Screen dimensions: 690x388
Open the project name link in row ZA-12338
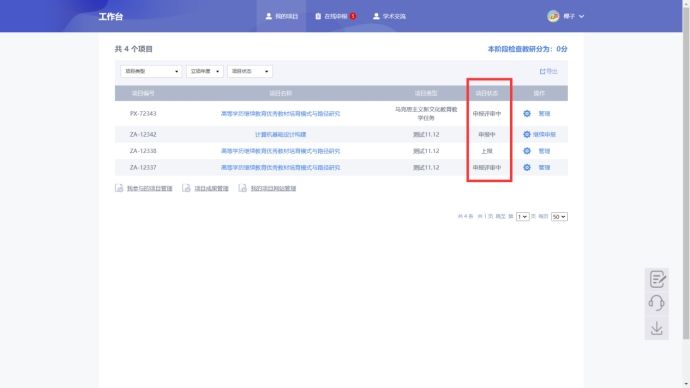click(x=280, y=151)
